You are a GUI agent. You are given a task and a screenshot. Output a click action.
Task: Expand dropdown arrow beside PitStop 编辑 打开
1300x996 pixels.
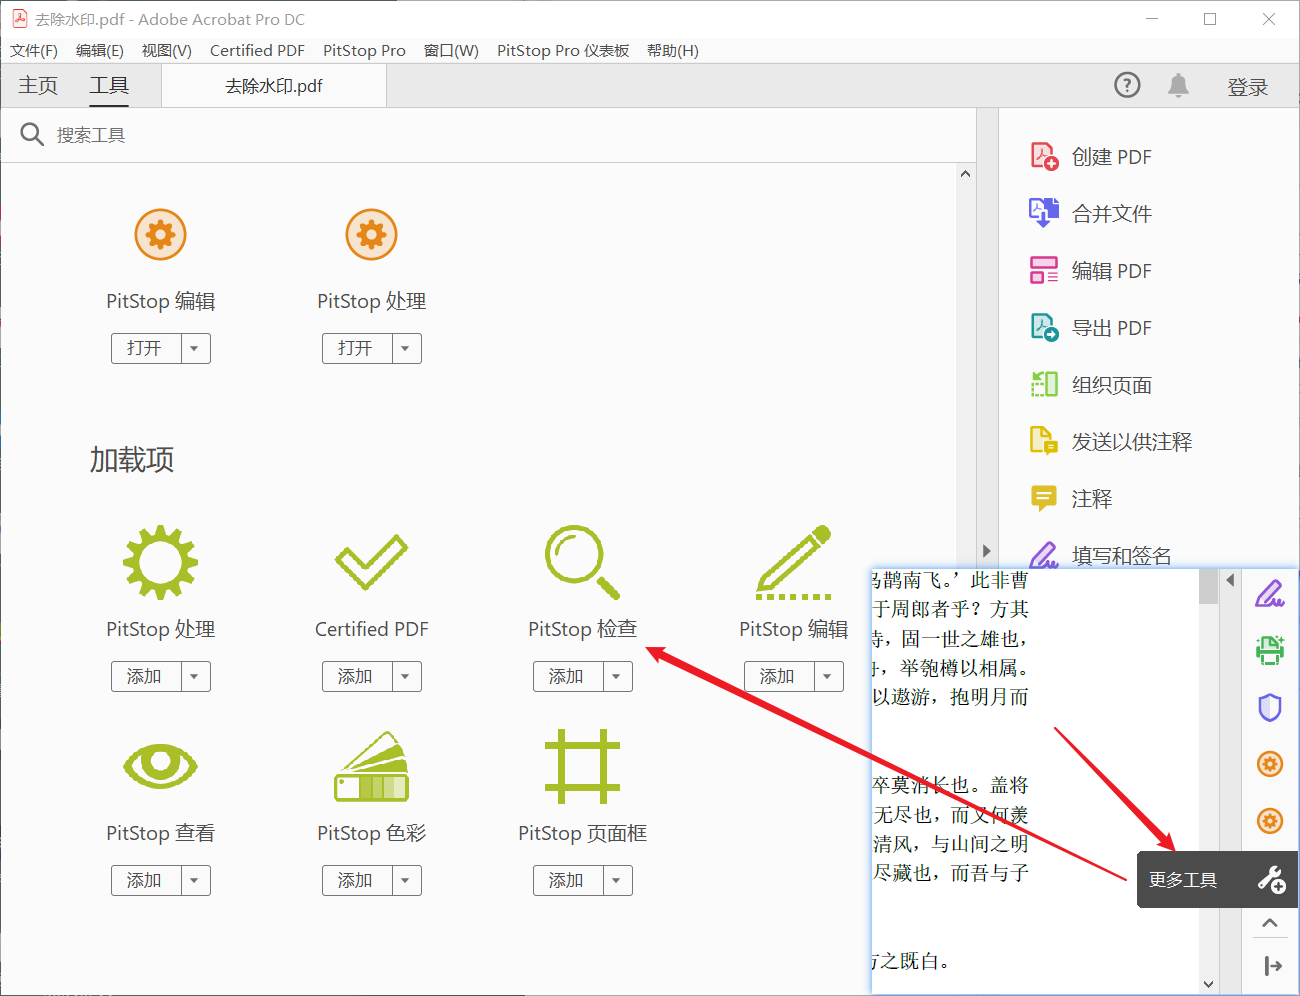(195, 349)
